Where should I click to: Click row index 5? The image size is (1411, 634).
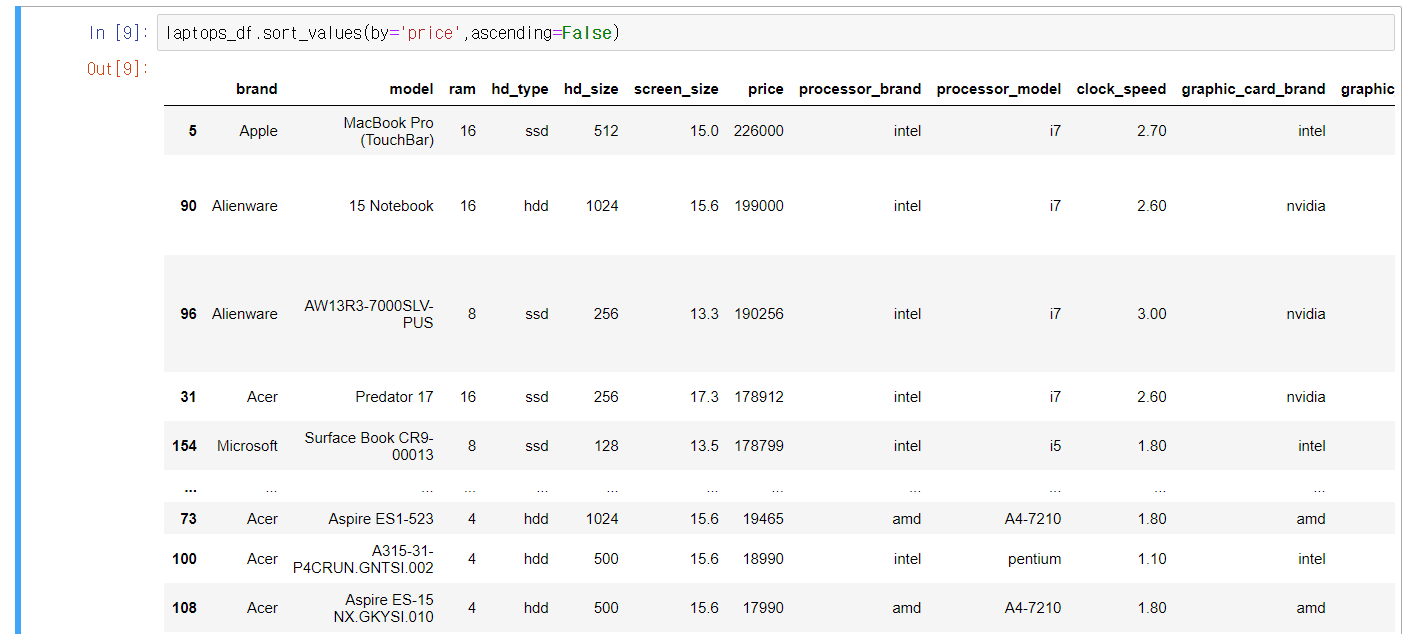193,131
